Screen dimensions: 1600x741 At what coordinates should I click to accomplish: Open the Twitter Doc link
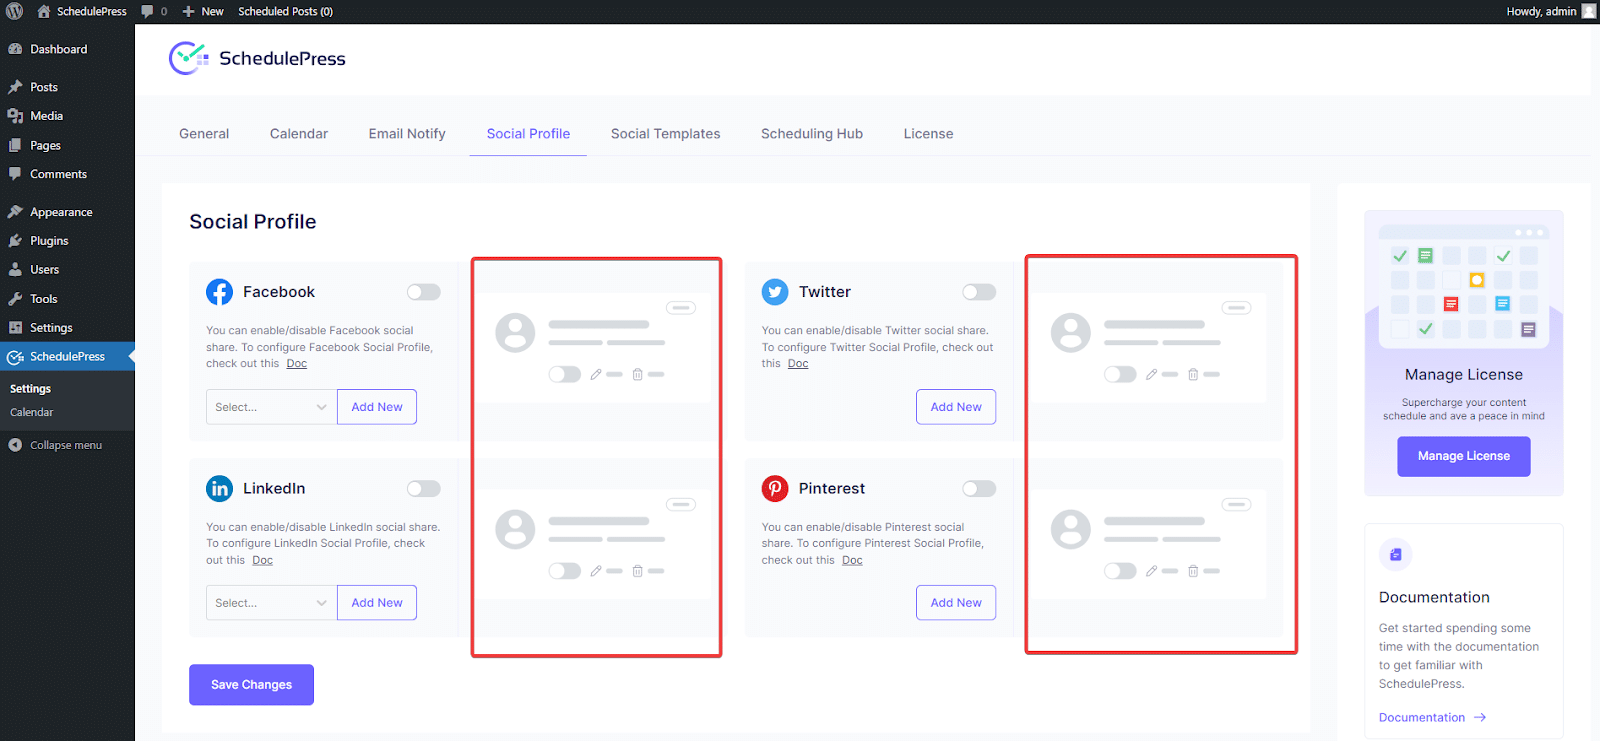click(798, 364)
